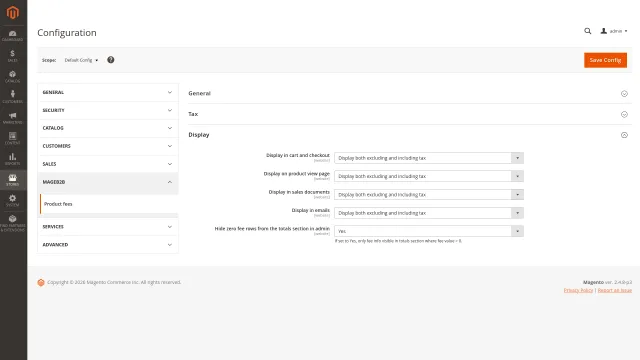640x360 pixels.
Task: Open the Dashboard sidebar icon
Action: click(x=13, y=36)
